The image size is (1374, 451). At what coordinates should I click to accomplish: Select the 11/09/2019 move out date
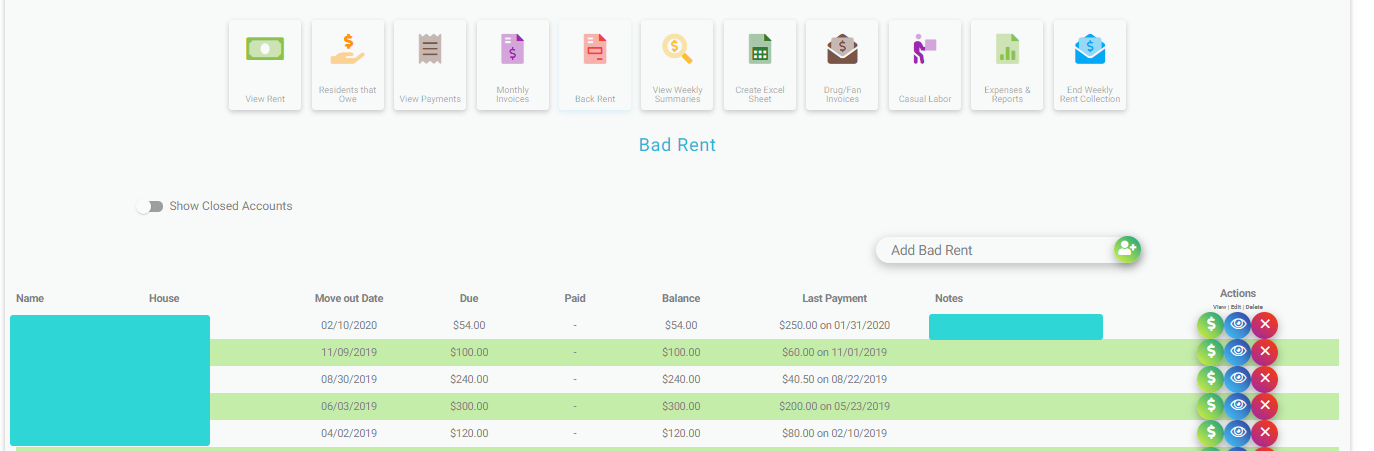pyautogui.click(x=349, y=352)
